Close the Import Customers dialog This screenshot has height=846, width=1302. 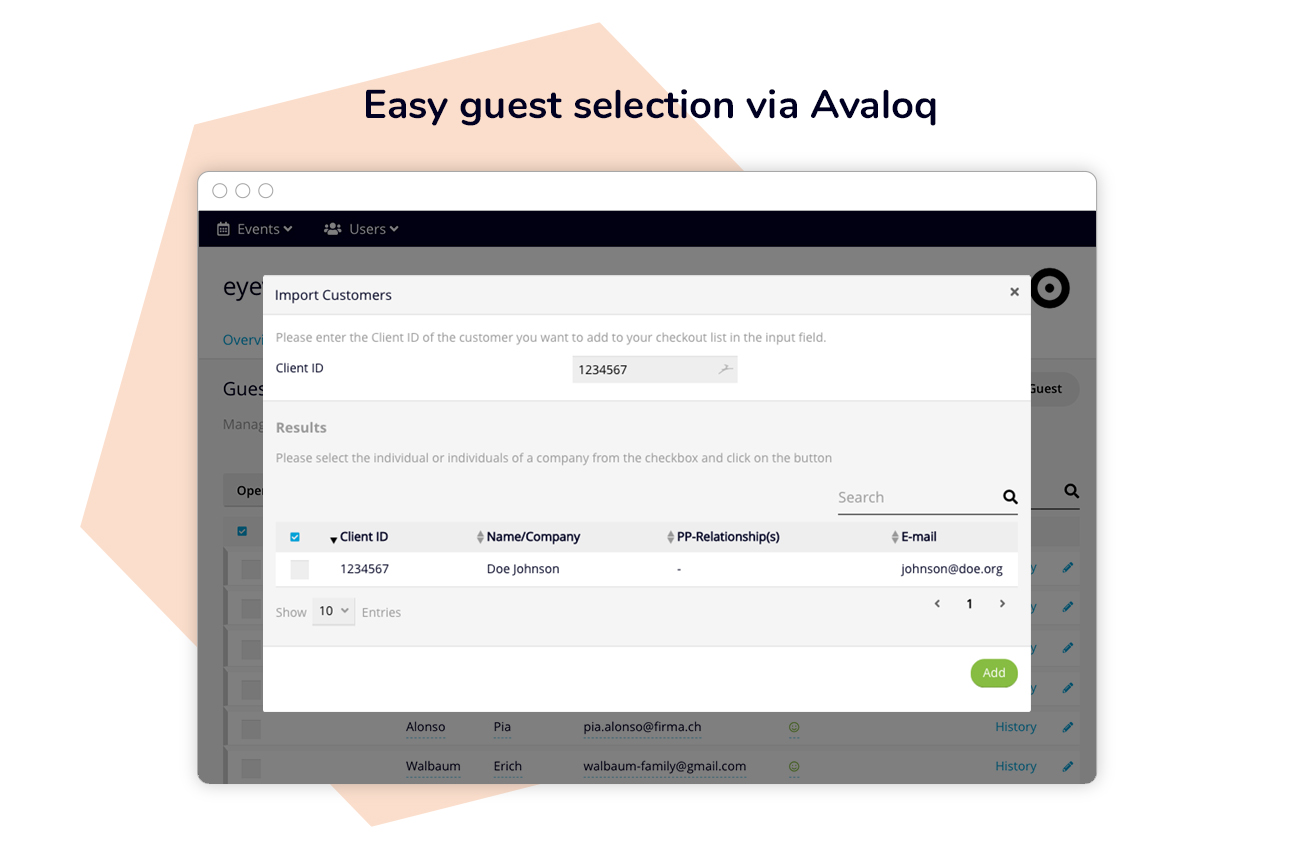1014,292
